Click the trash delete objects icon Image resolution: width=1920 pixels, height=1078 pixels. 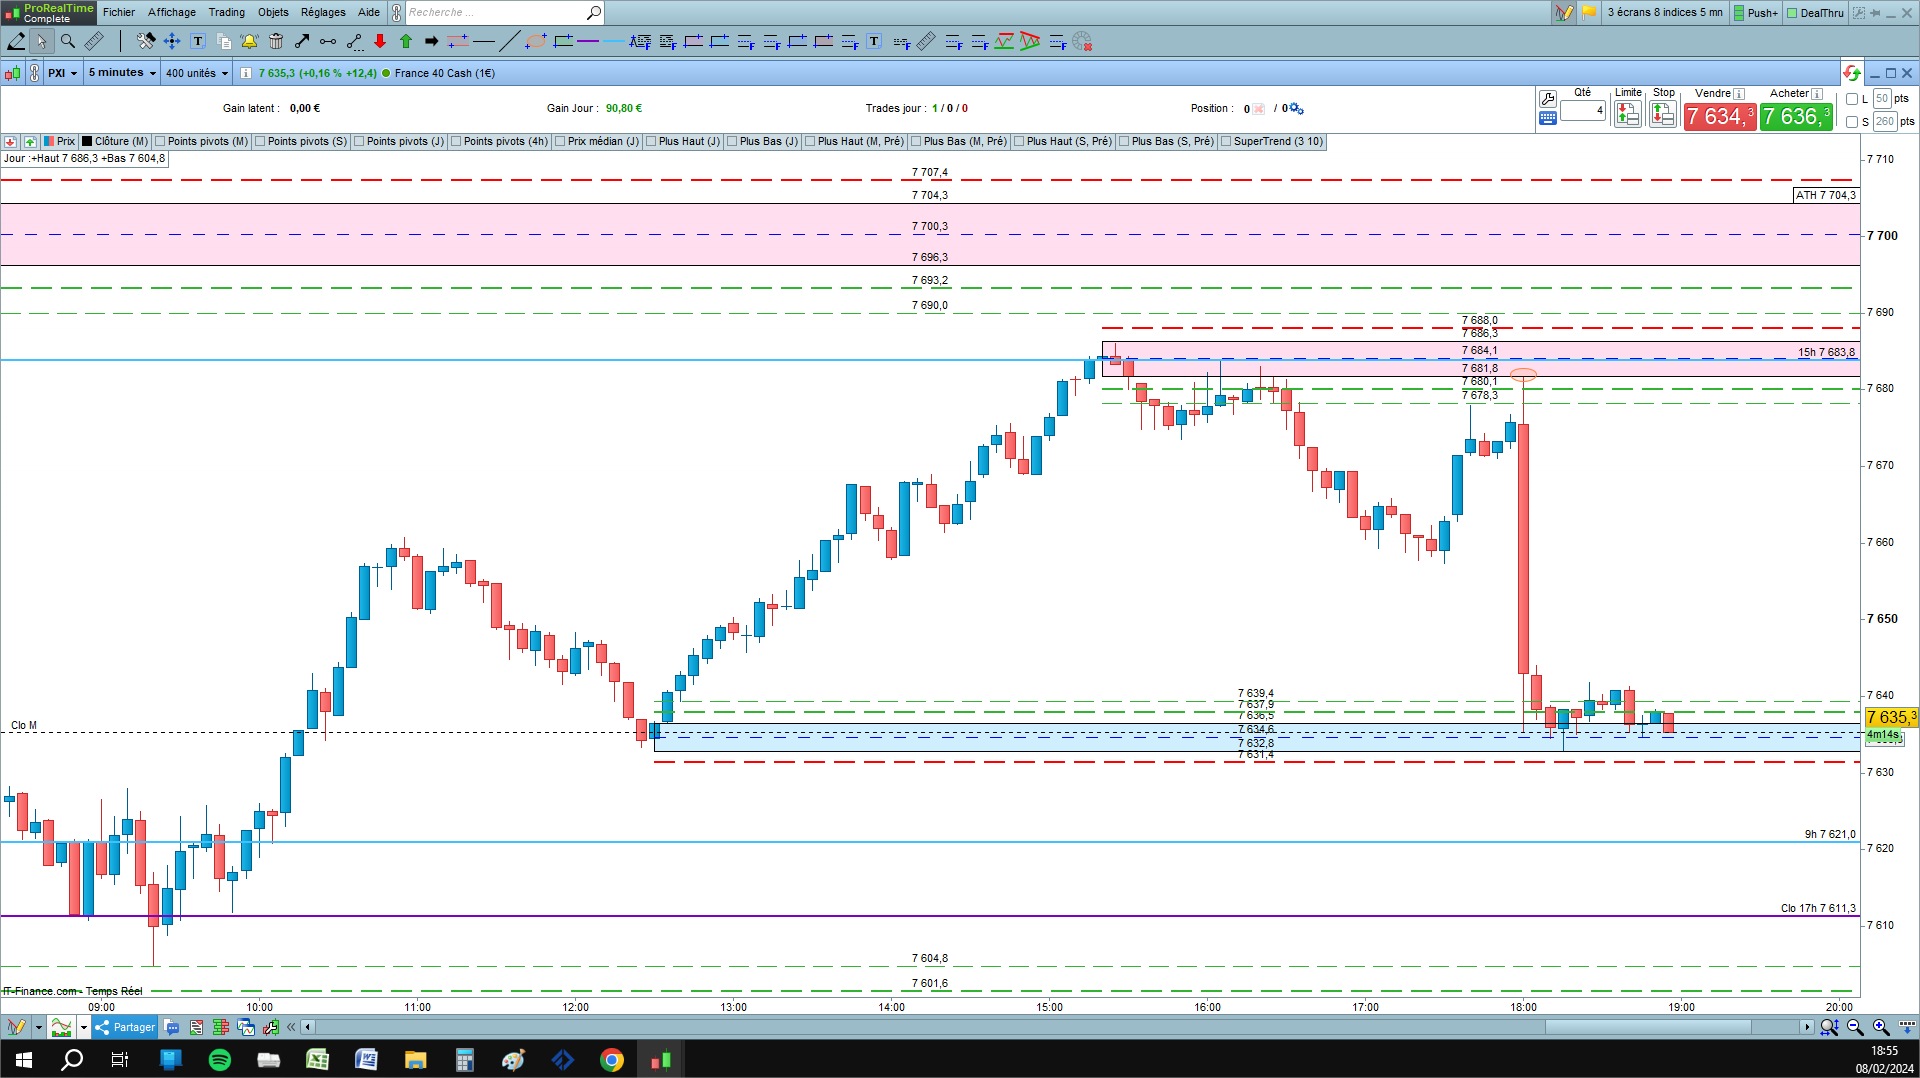[276, 41]
